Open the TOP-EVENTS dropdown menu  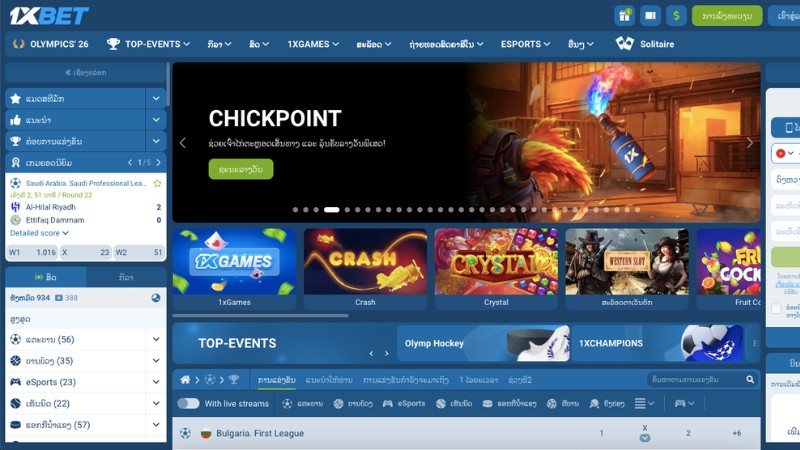pyautogui.click(x=148, y=44)
